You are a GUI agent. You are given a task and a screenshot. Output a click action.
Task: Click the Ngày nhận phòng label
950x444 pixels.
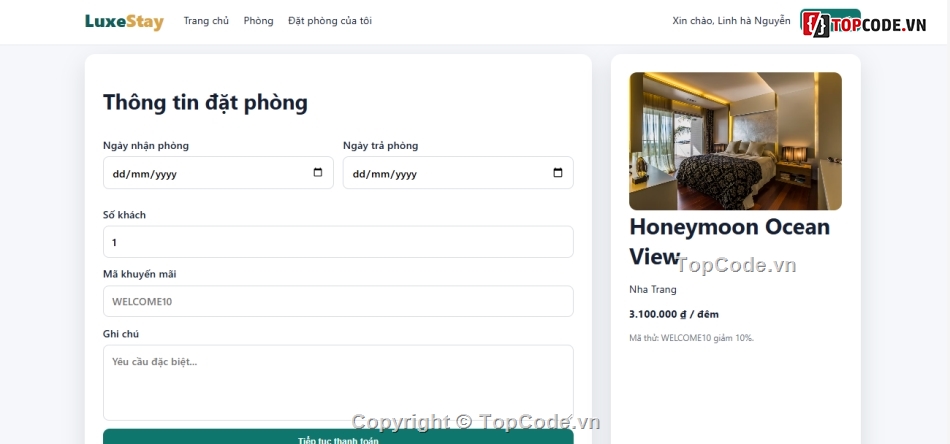tap(145, 145)
